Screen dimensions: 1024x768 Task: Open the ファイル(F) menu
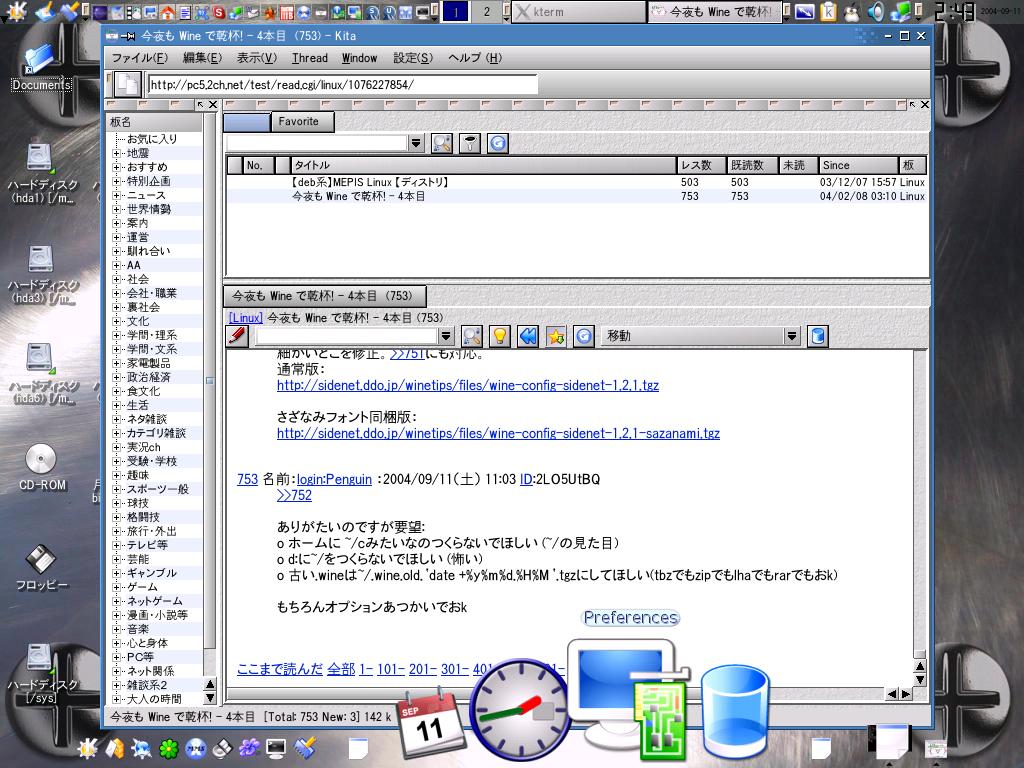[139, 58]
